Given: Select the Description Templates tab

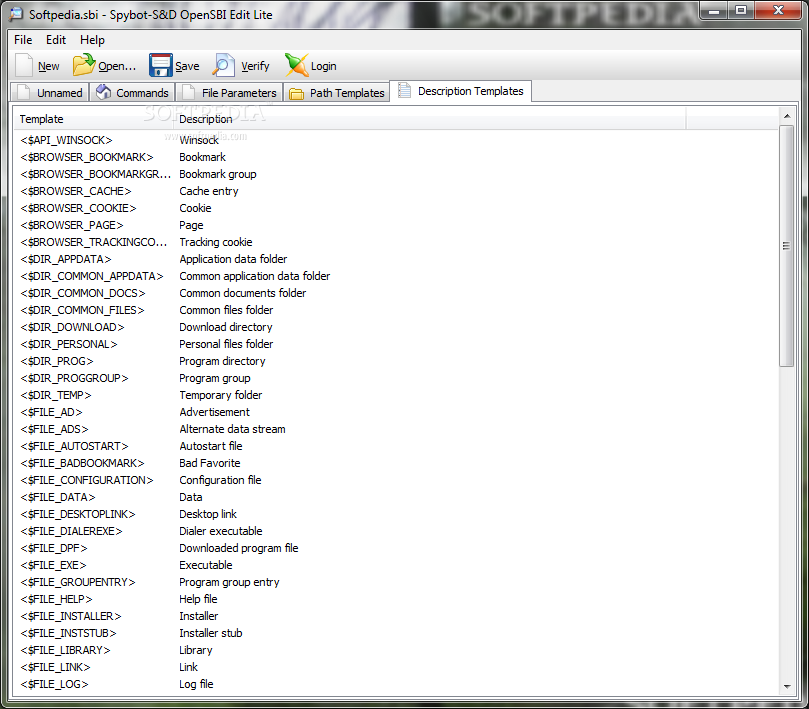Looking at the screenshot, I should pyautogui.click(x=461, y=91).
